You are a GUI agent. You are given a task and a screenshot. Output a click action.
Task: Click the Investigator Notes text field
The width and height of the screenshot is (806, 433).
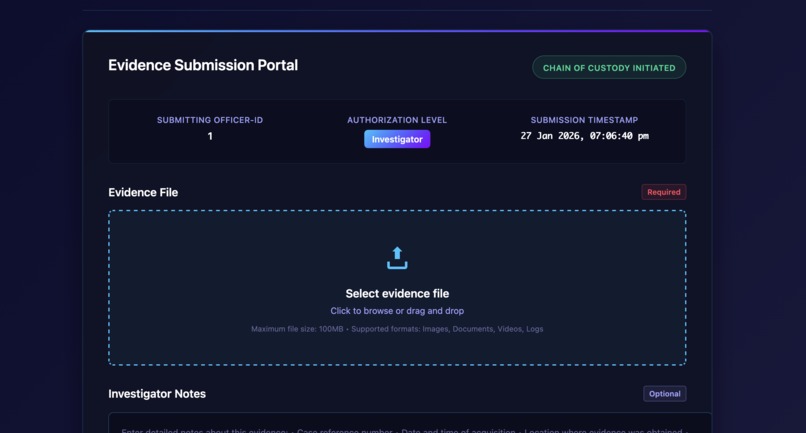(410, 423)
